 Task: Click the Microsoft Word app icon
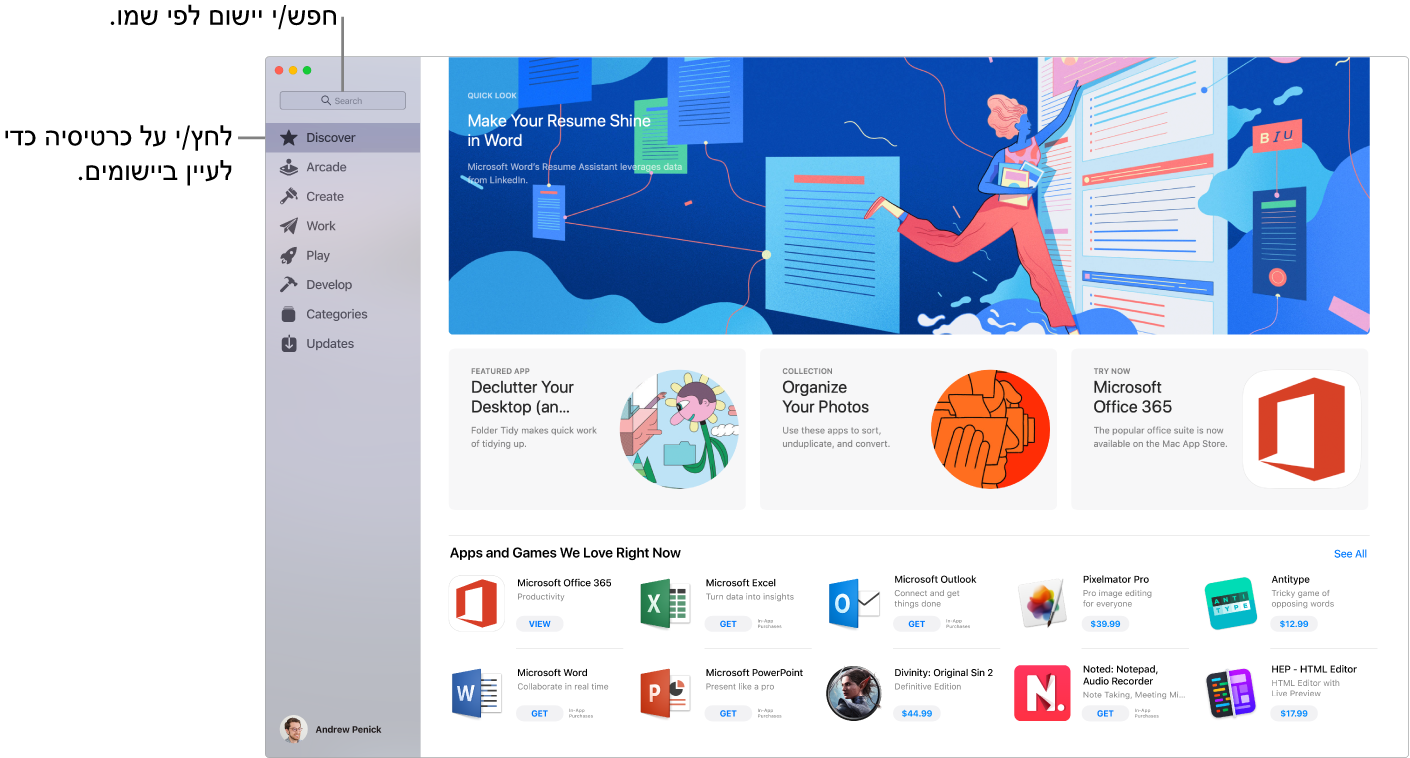pos(476,693)
